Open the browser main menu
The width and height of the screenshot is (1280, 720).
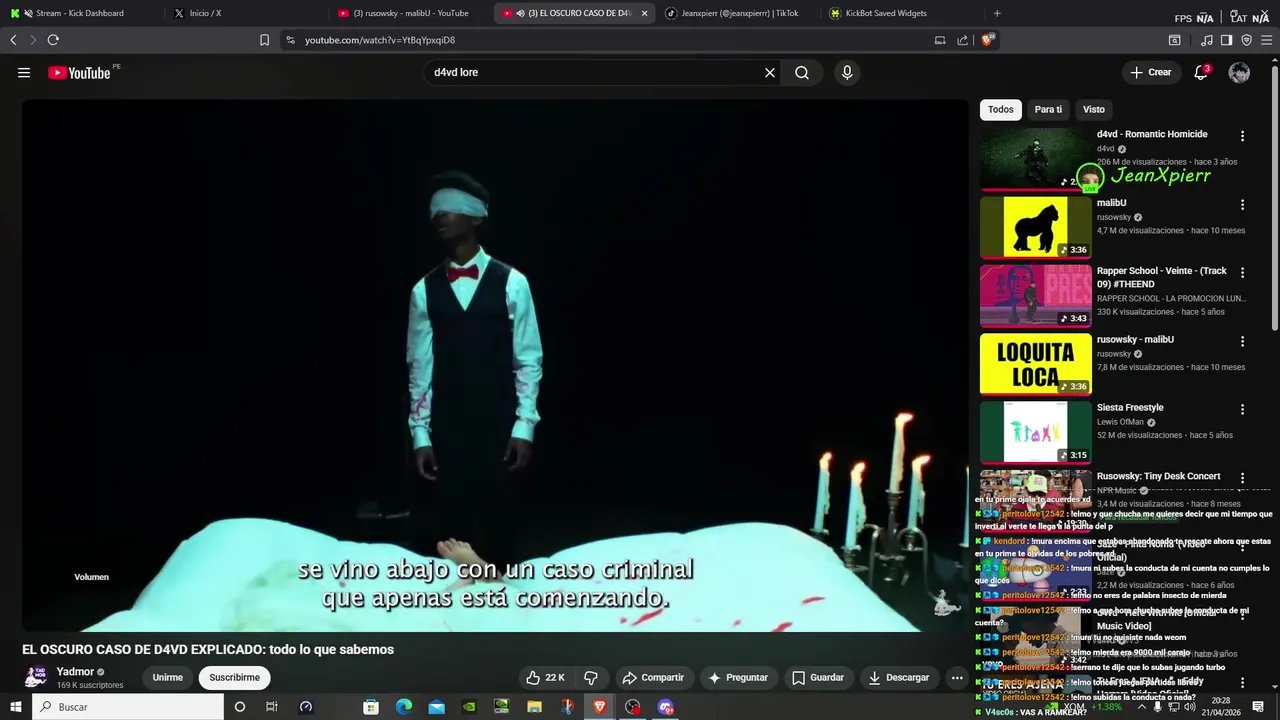(1266, 40)
